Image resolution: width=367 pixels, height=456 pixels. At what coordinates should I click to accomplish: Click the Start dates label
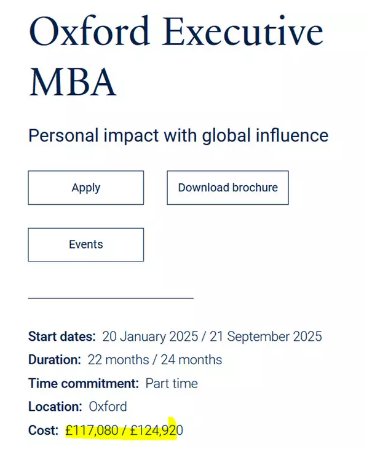point(62,337)
